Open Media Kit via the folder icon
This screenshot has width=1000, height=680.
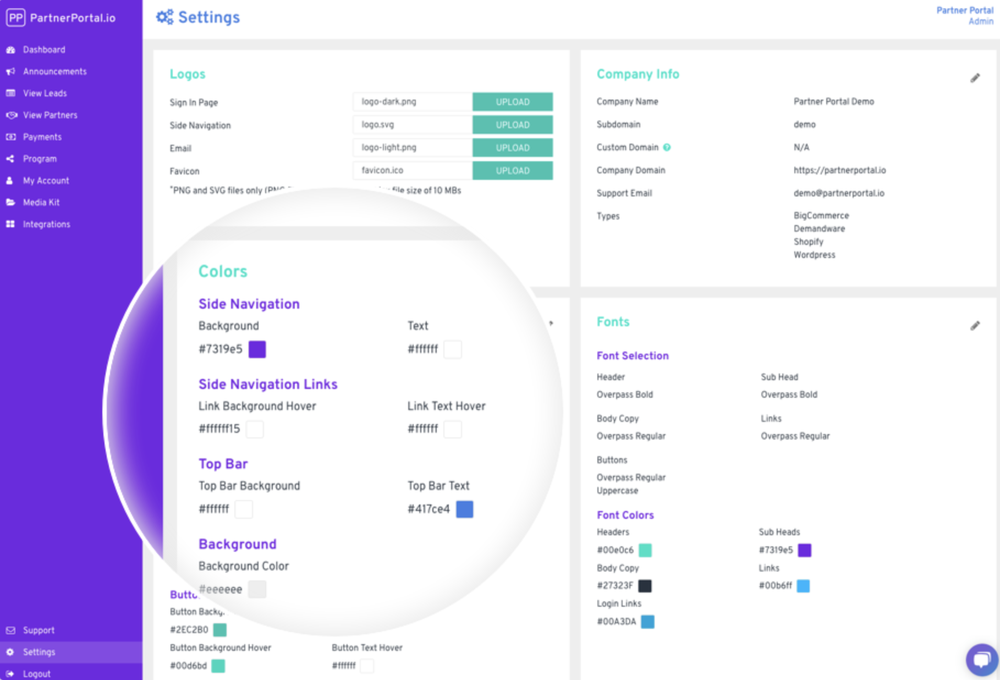[12, 202]
